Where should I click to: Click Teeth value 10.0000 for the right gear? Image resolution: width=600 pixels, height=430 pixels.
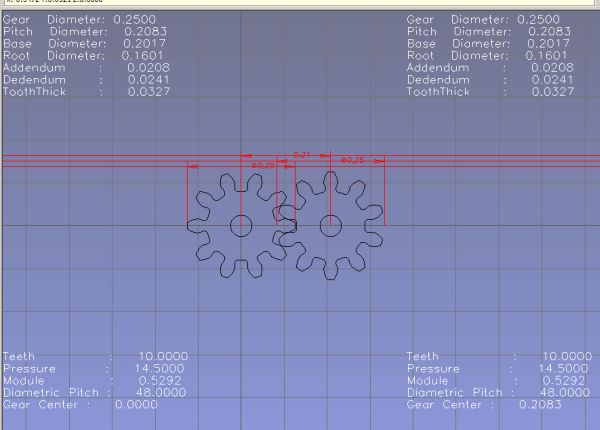tap(567, 357)
